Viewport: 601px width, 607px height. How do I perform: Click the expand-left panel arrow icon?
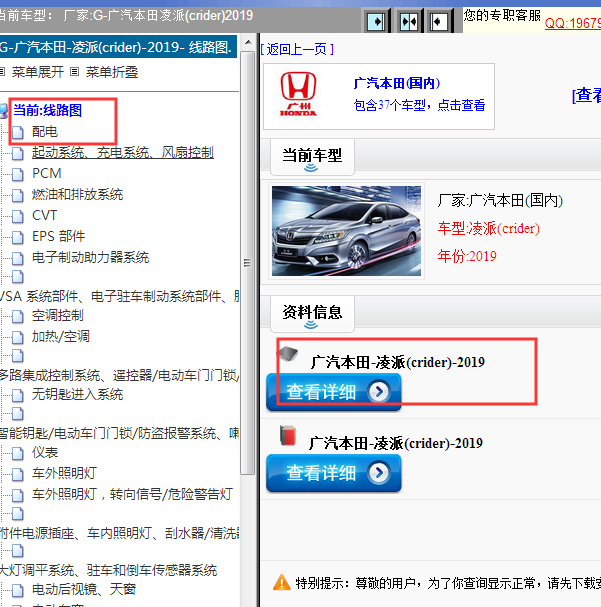point(440,21)
